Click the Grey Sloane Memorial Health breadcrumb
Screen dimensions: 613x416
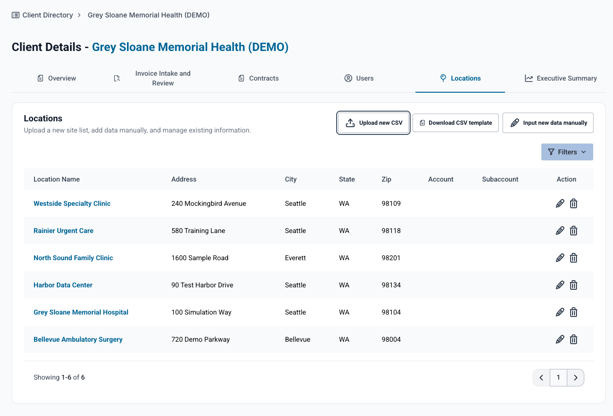point(149,15)
